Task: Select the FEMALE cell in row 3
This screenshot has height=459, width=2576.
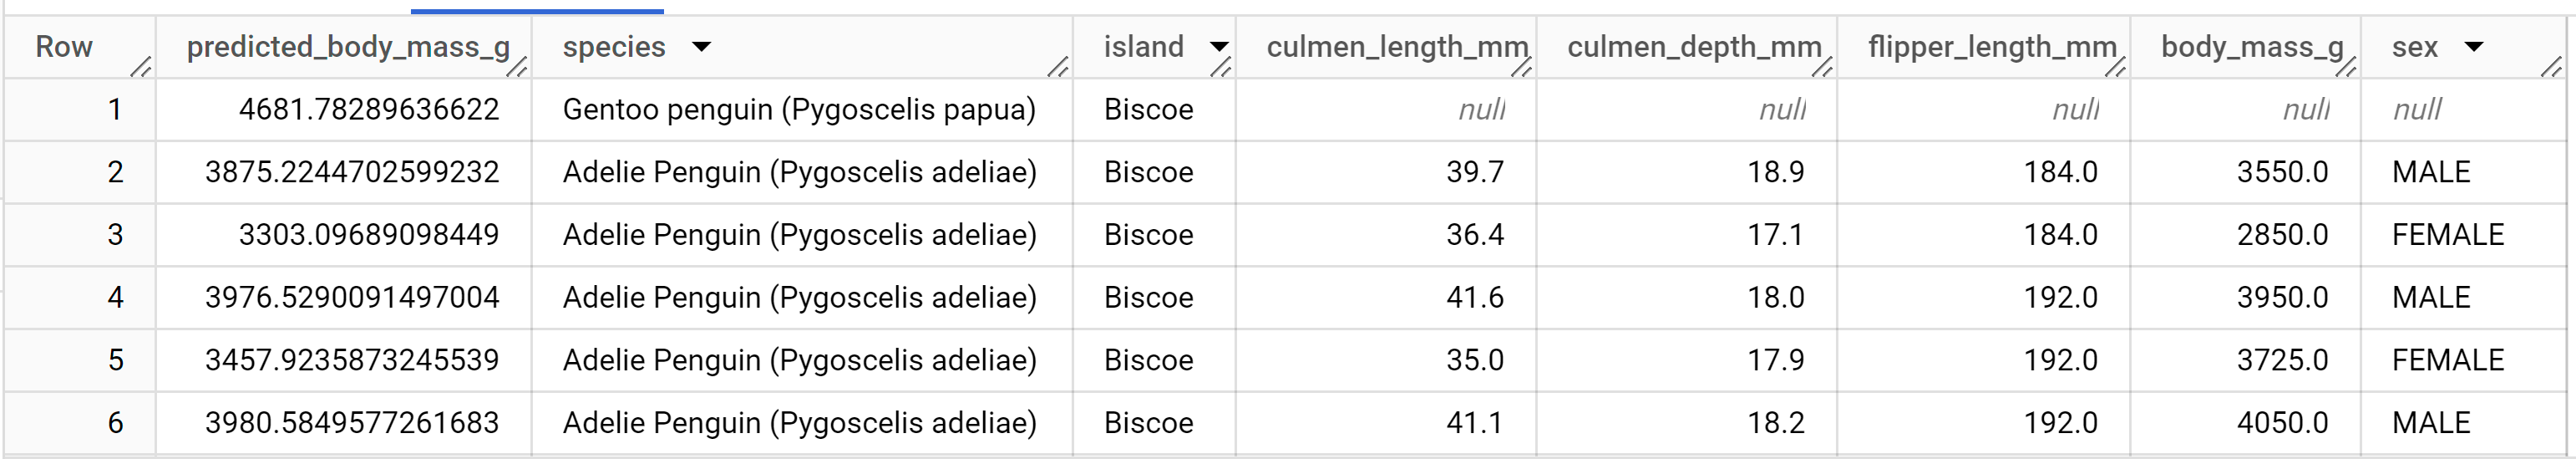Action: coord(2448,235)
